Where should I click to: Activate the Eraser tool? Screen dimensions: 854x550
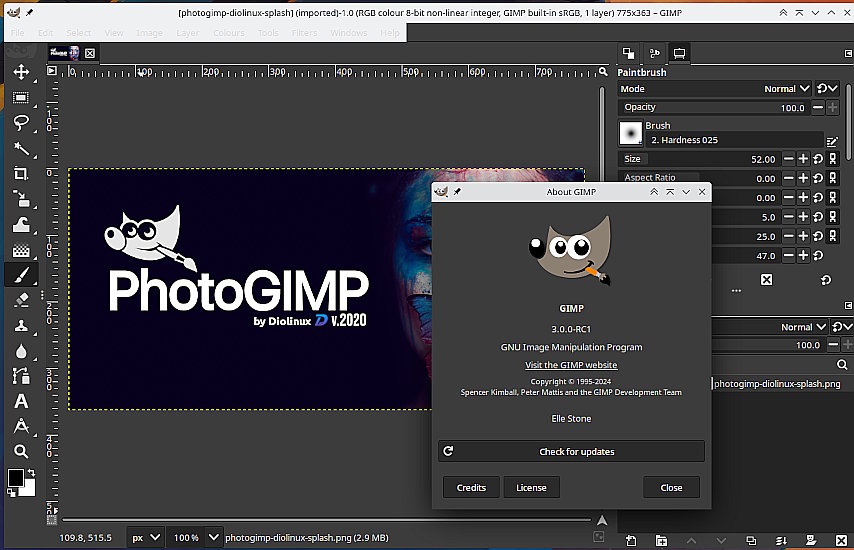click(x=20, y=300)
